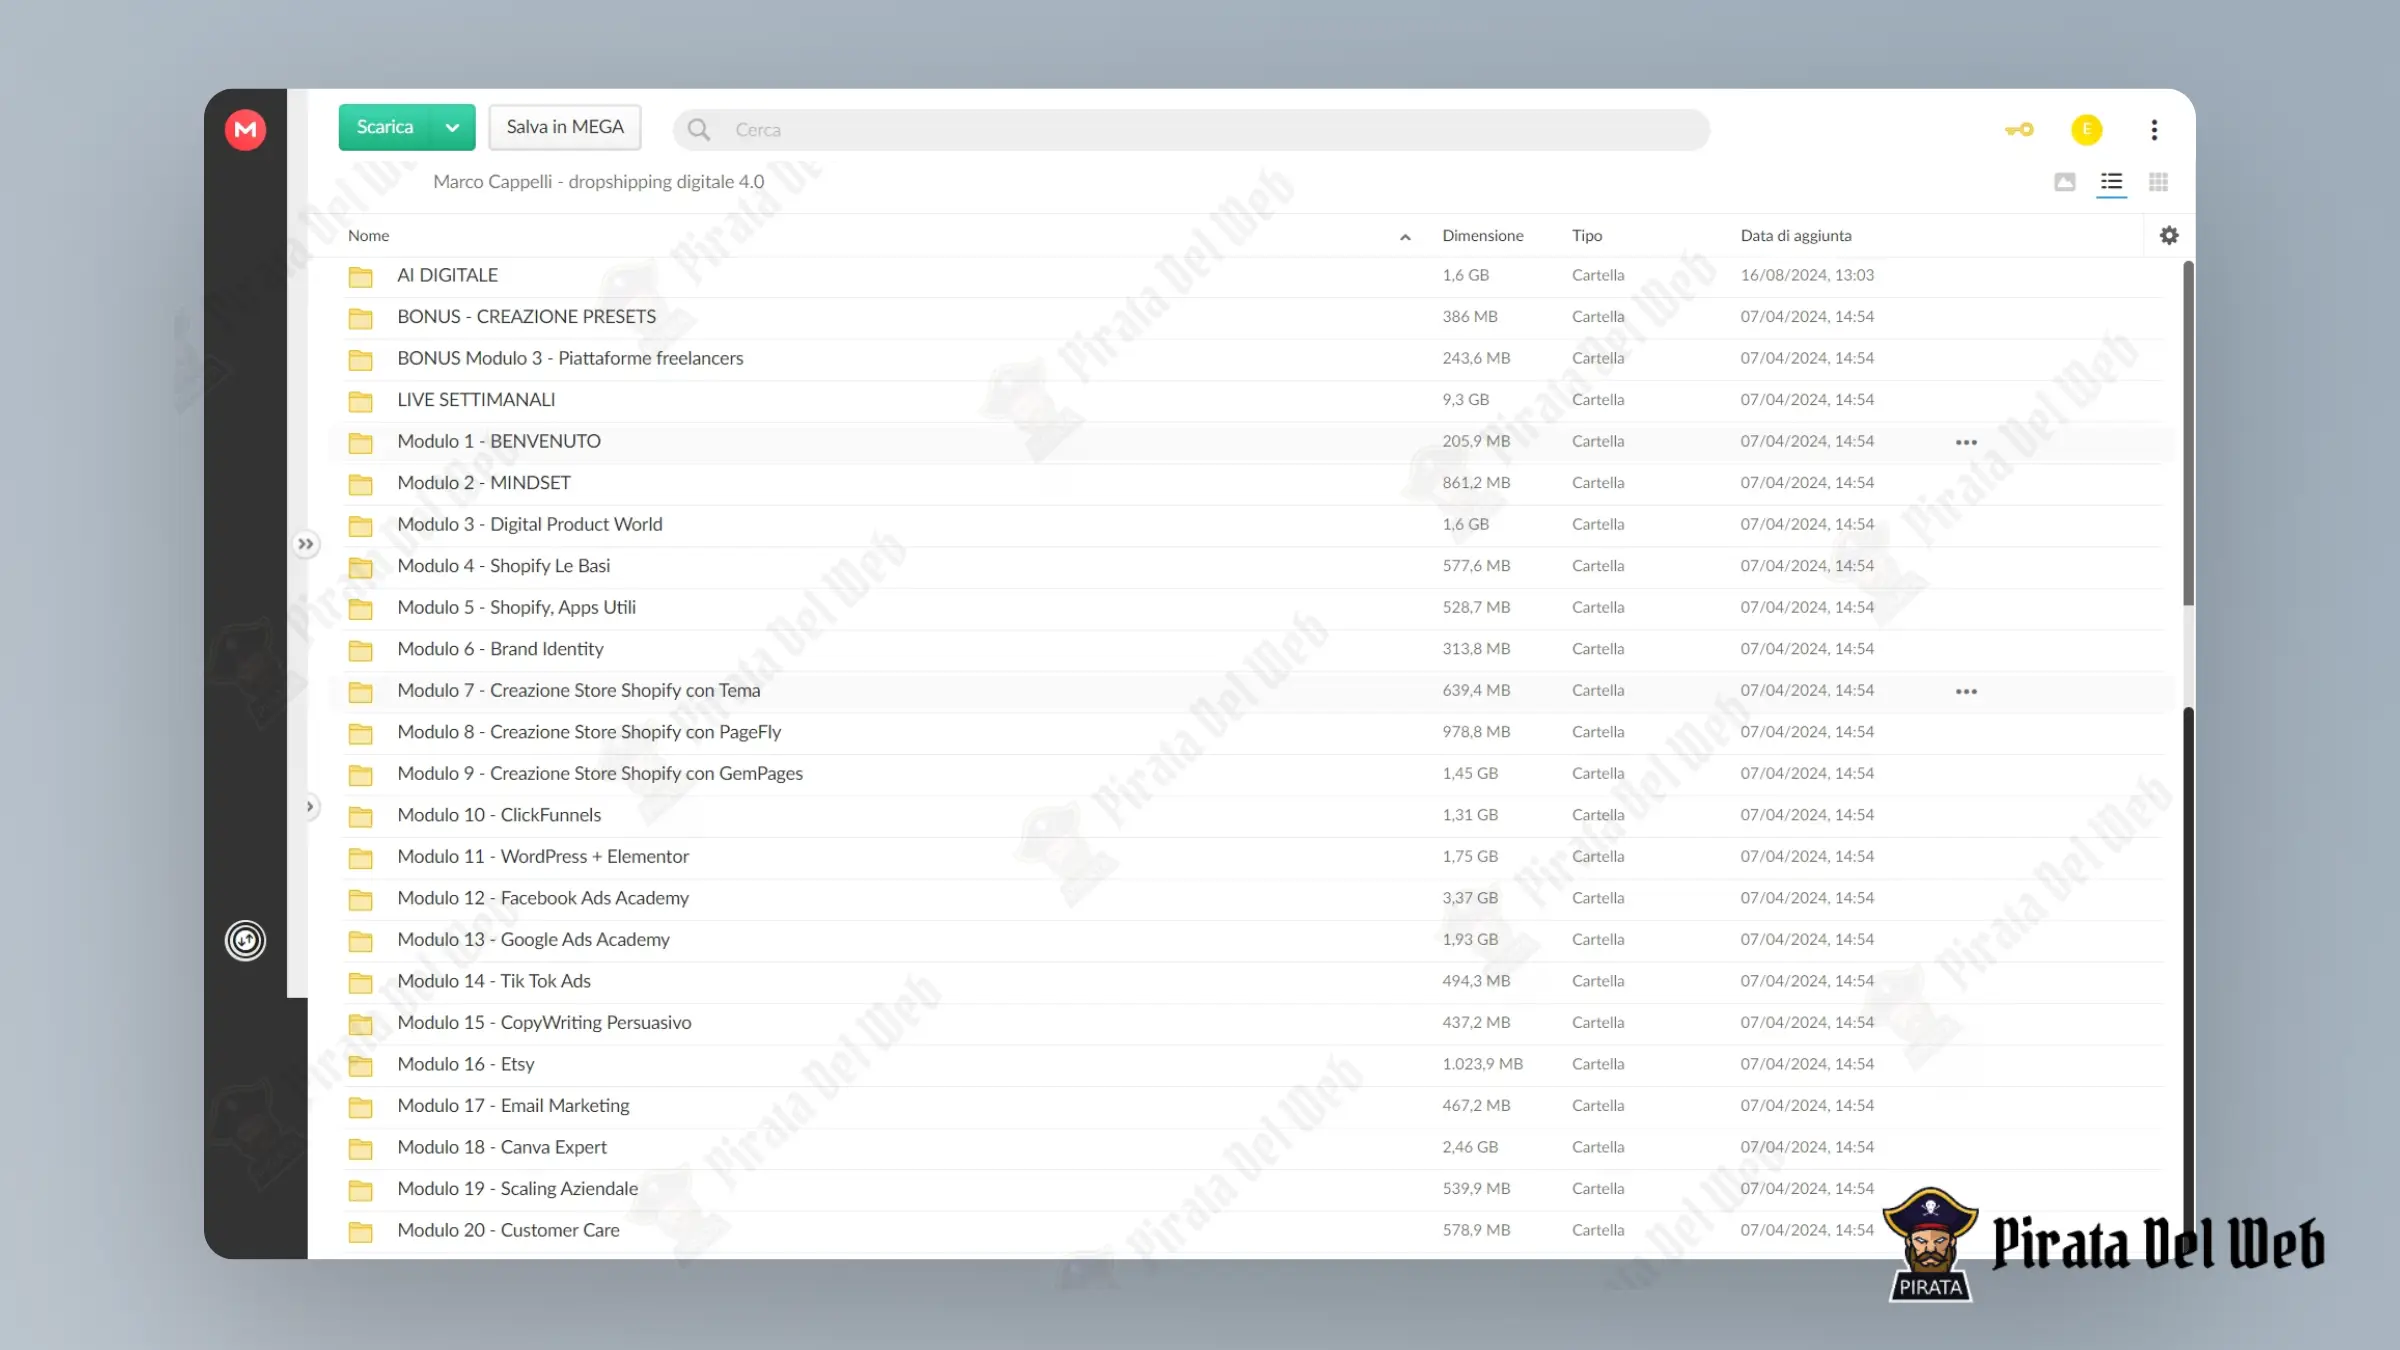Click folder icon of Modulo 2 - MINDSET
This screenshot has height=1350, width=2400.
[360, 485]
